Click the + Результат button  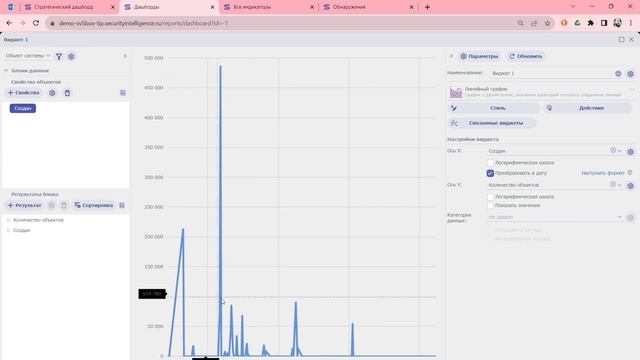(24, 205)
